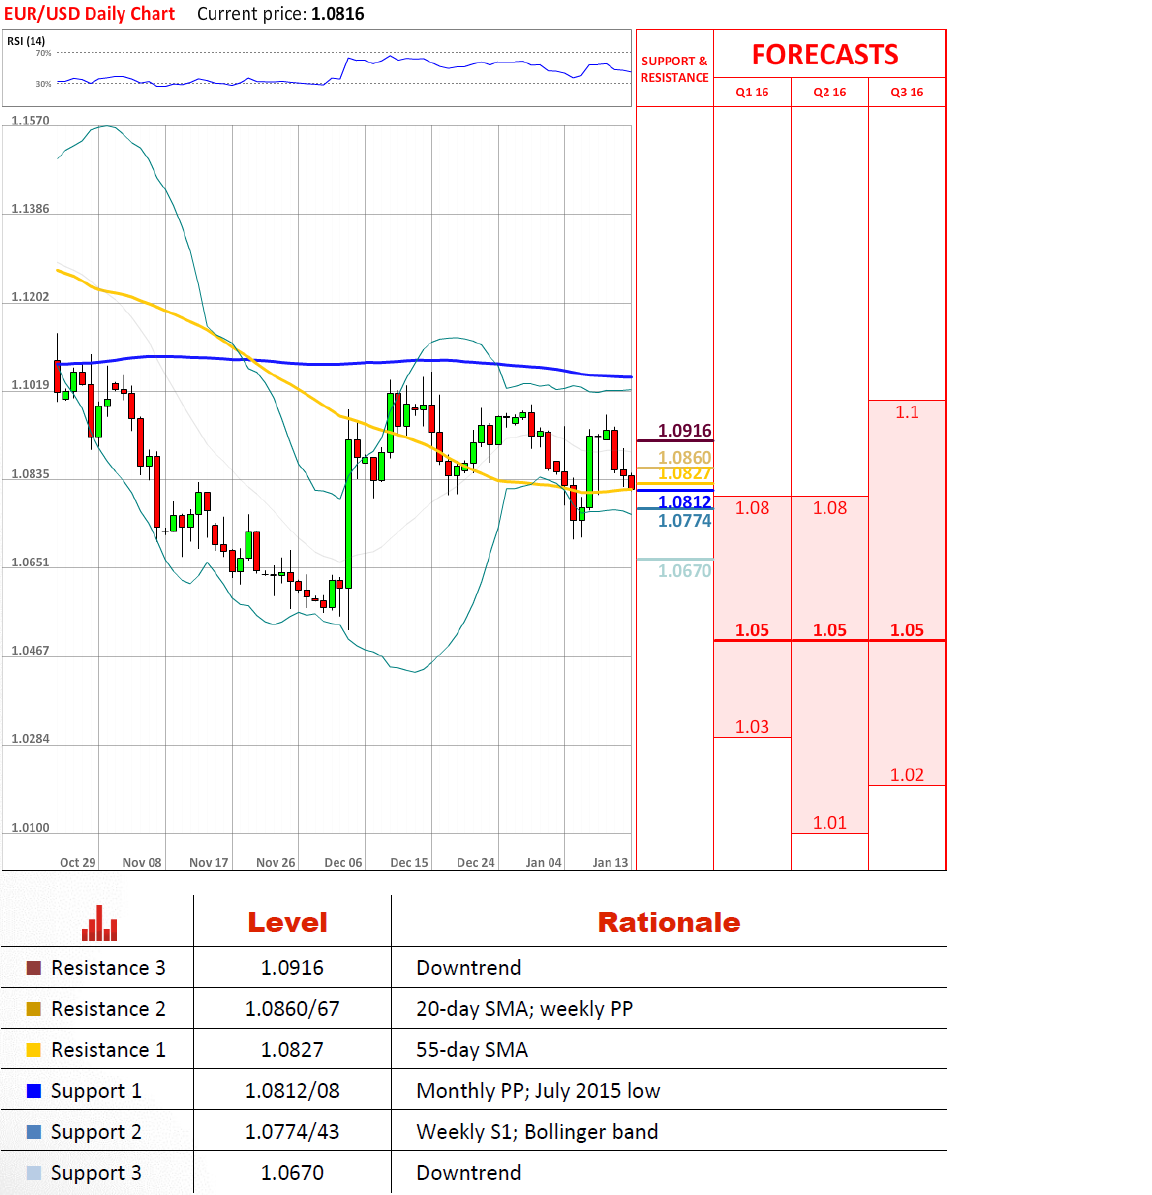Click the 1.0100 price axis label
Image resolution: width=1152 pixels, height=1195 pixels.
click(x=30, y=828)
